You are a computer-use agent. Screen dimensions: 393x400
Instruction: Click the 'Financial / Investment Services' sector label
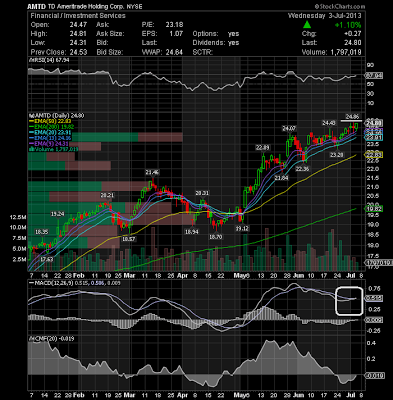click(x=78, y=16)
